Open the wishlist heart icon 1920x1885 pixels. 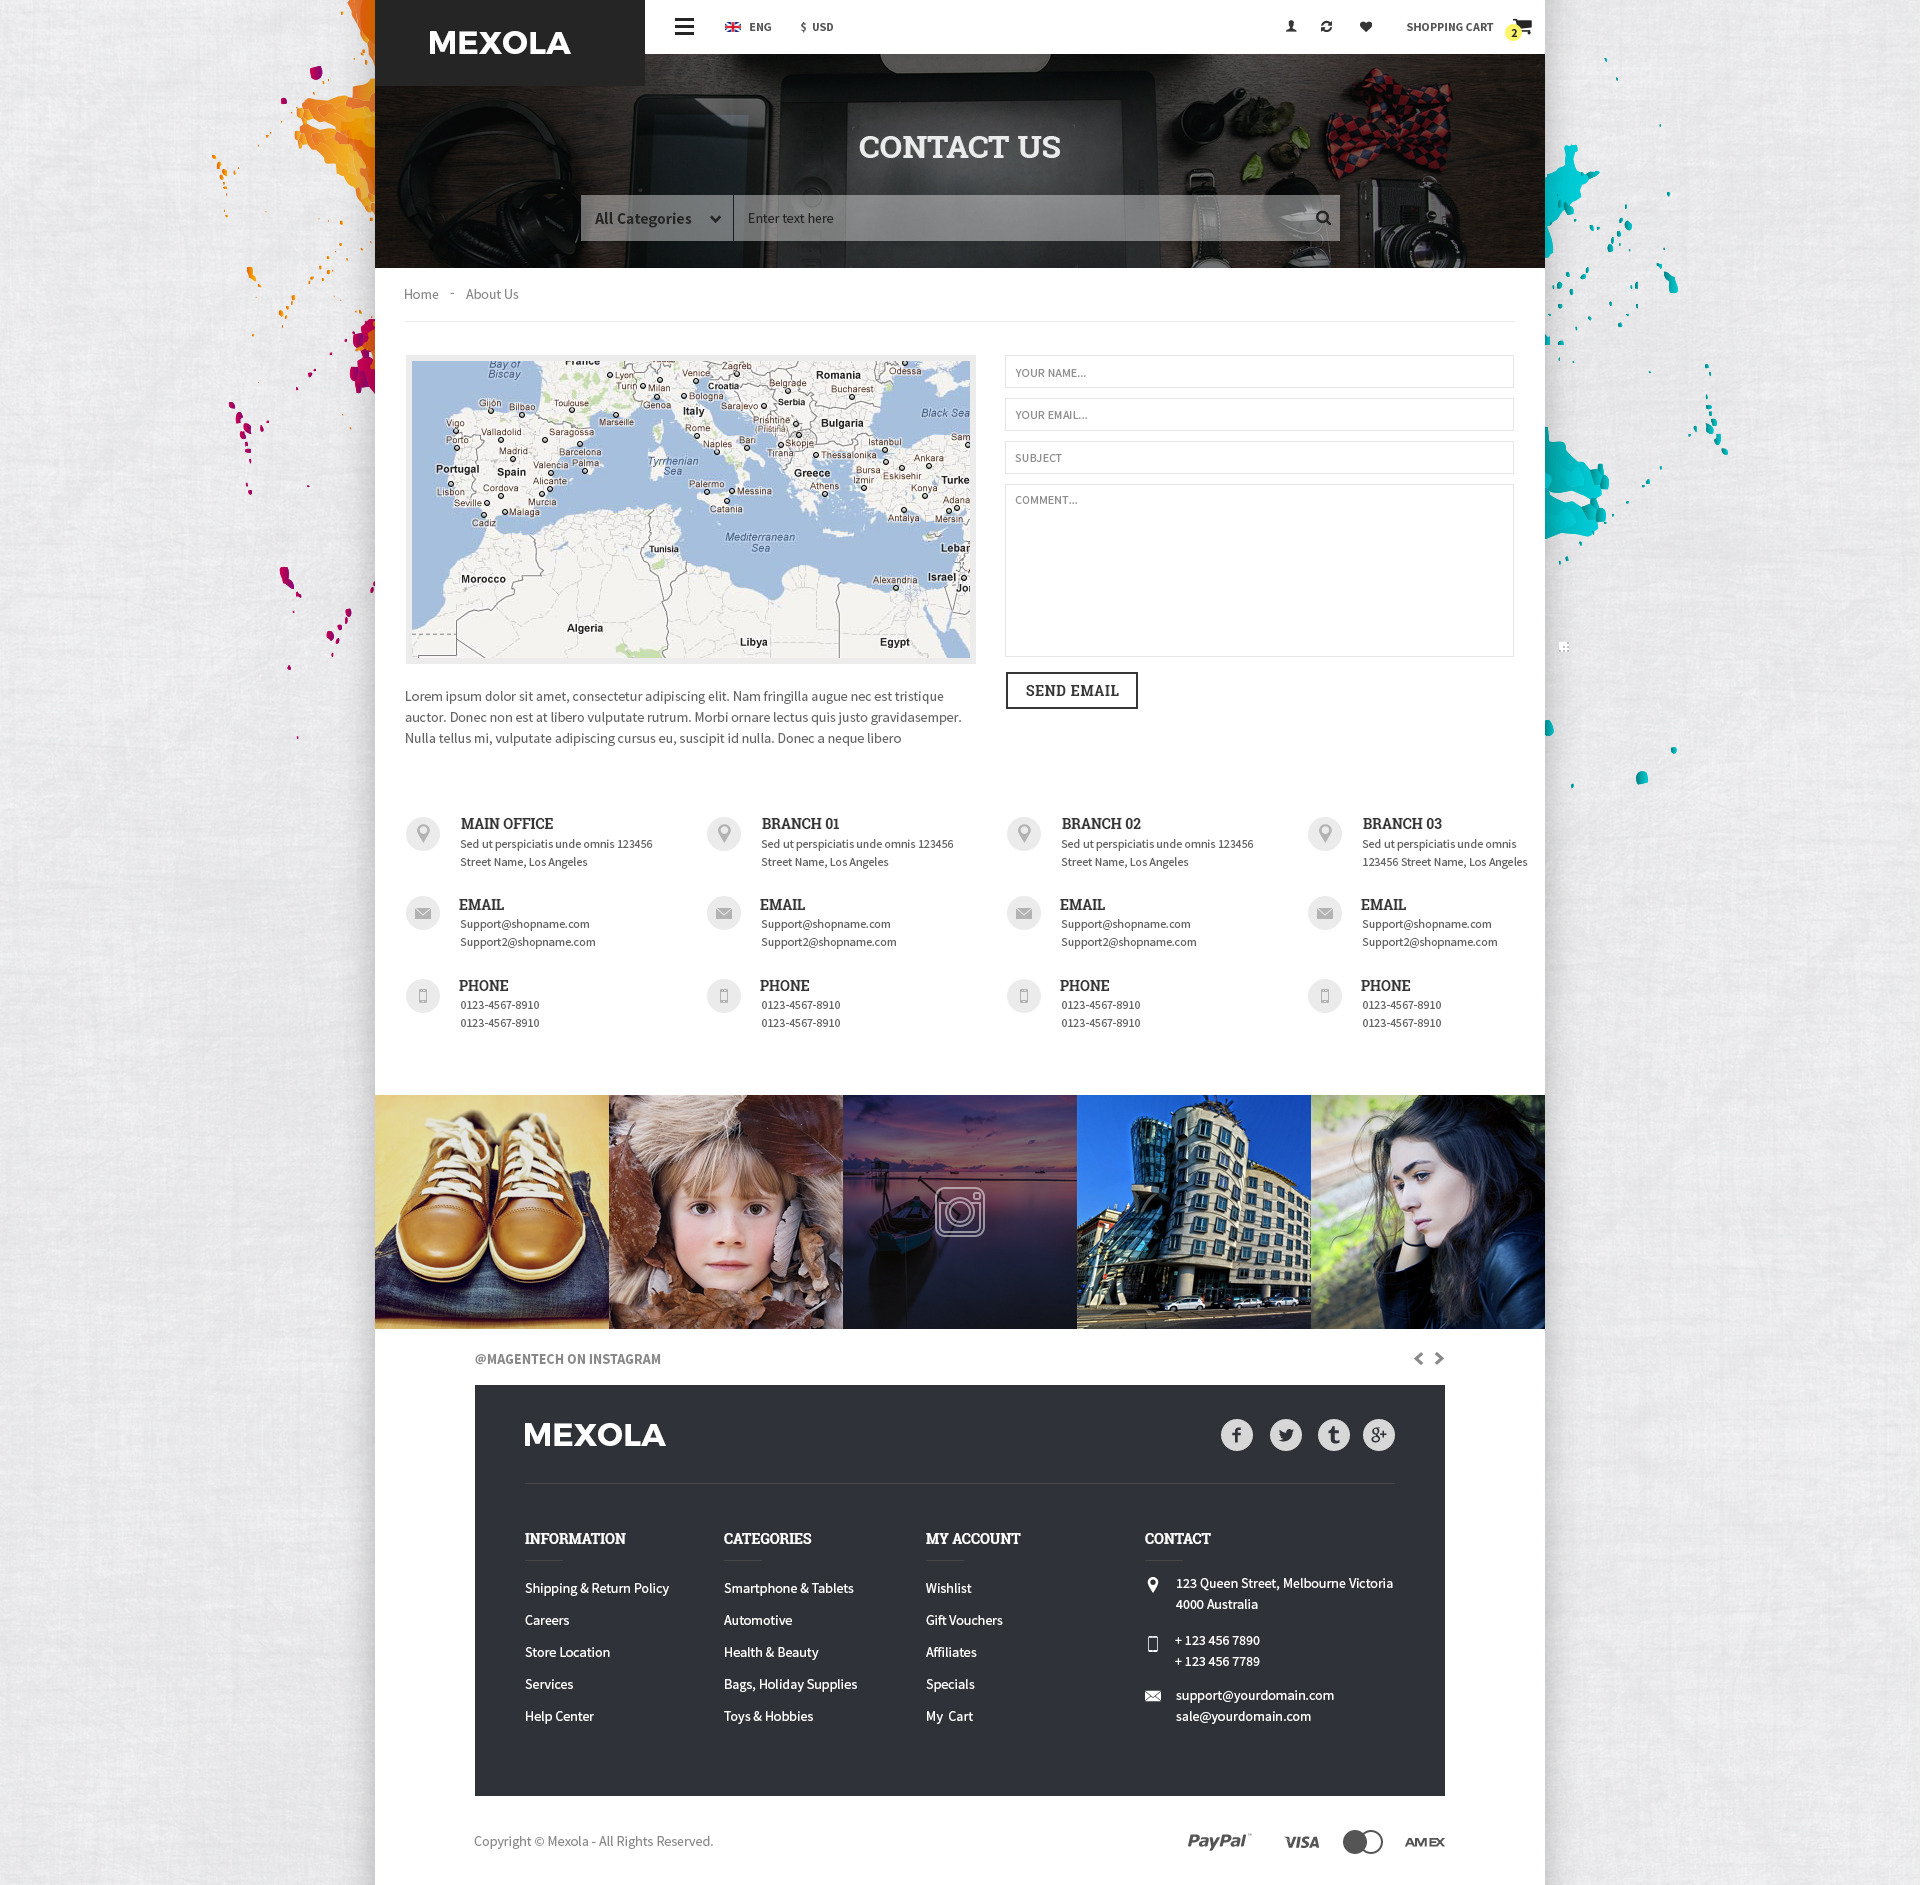click(1365, 27)
